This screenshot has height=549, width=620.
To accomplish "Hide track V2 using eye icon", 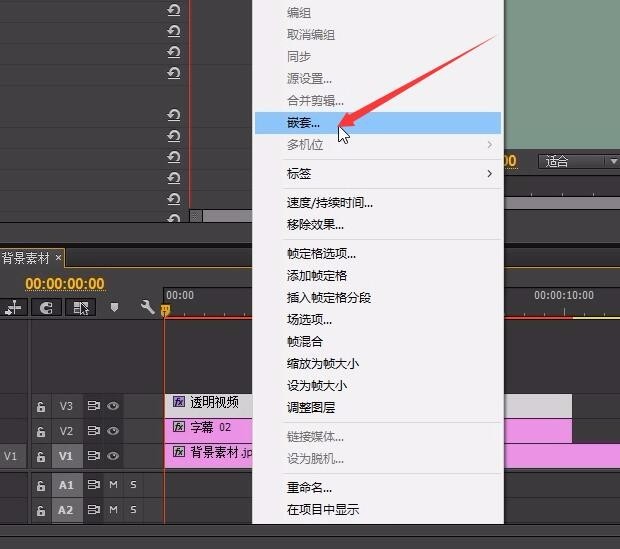I will (113, 430).
